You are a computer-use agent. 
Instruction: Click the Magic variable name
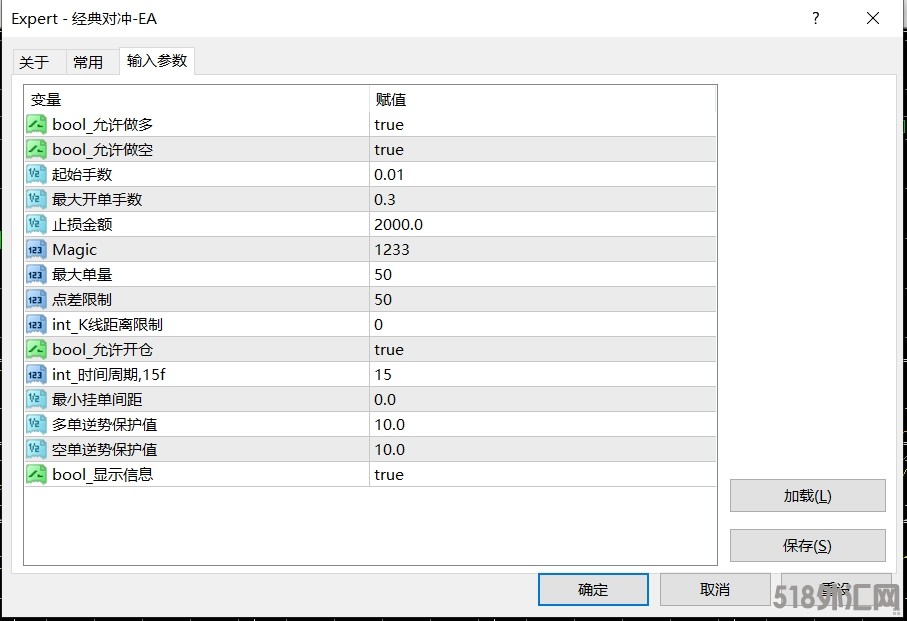pos(74,250)
